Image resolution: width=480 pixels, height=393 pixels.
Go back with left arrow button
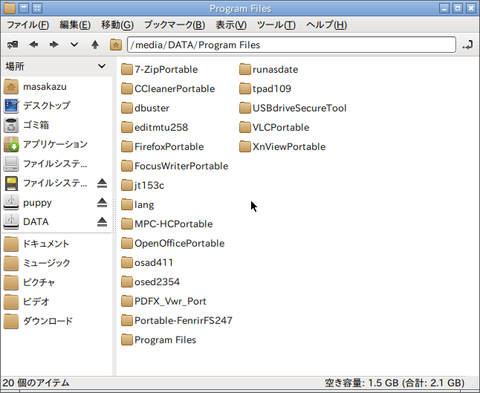tap(33, 45)
